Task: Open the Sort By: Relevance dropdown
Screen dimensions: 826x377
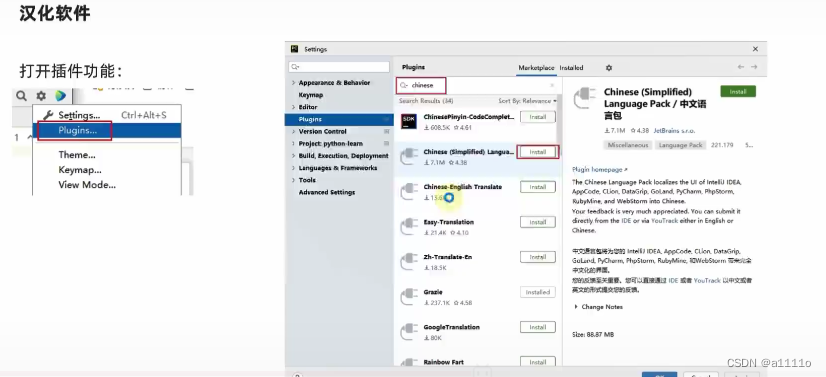Action: pos(527,101)
